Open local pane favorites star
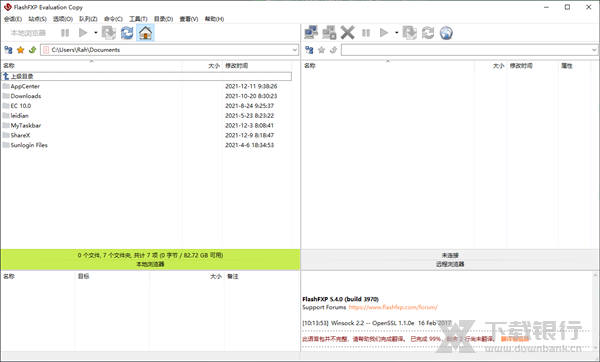 pos(21,50)
